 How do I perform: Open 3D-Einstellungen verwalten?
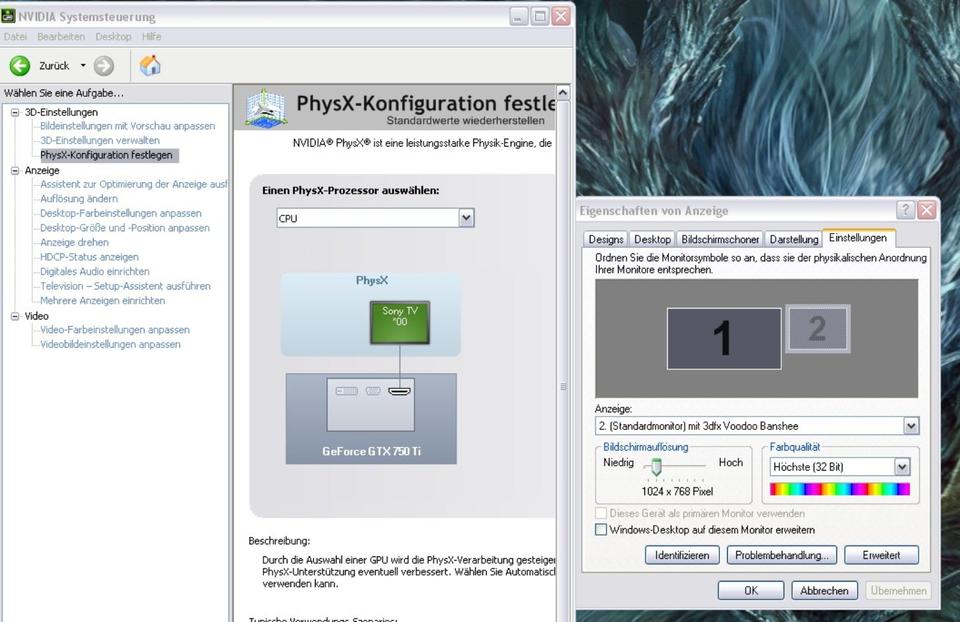(x=100, y=140)
